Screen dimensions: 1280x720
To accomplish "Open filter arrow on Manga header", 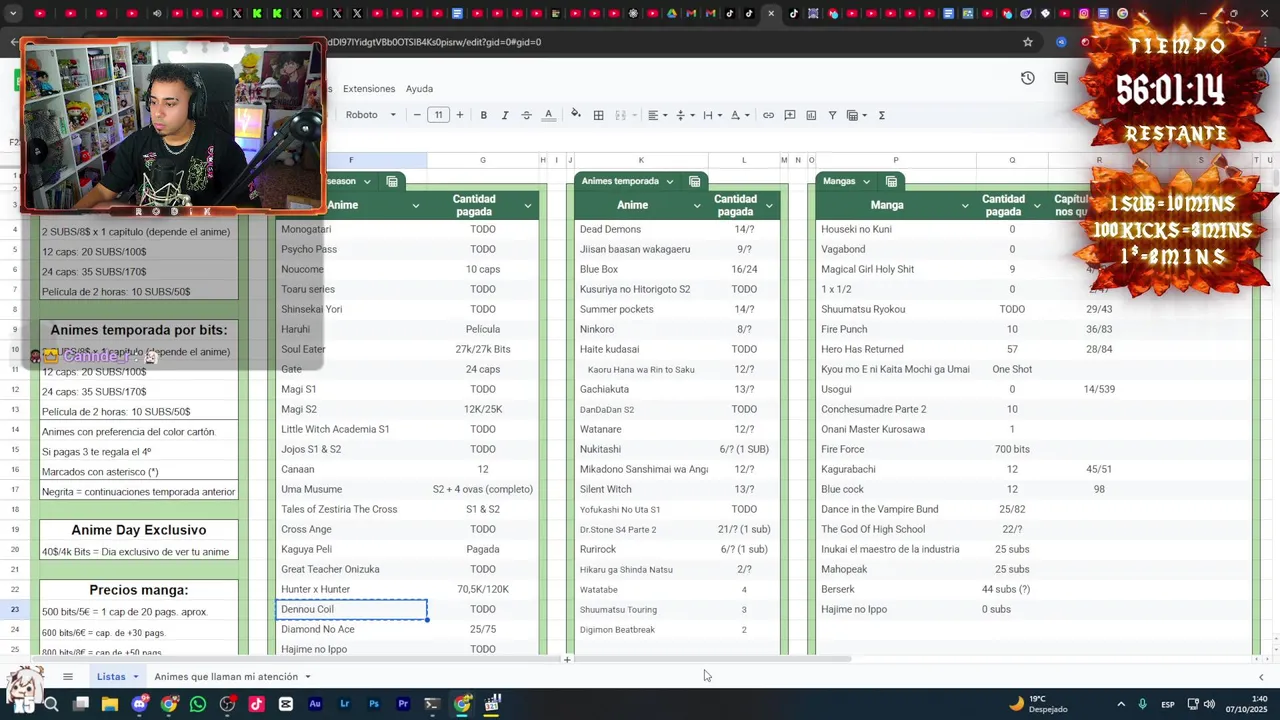I will [965, 206].
